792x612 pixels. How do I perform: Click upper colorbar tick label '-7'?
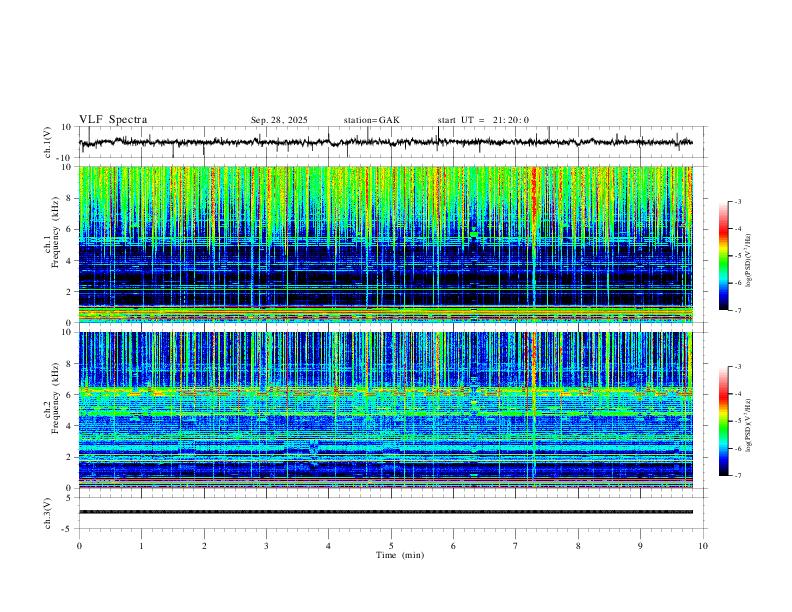point(738,310)
